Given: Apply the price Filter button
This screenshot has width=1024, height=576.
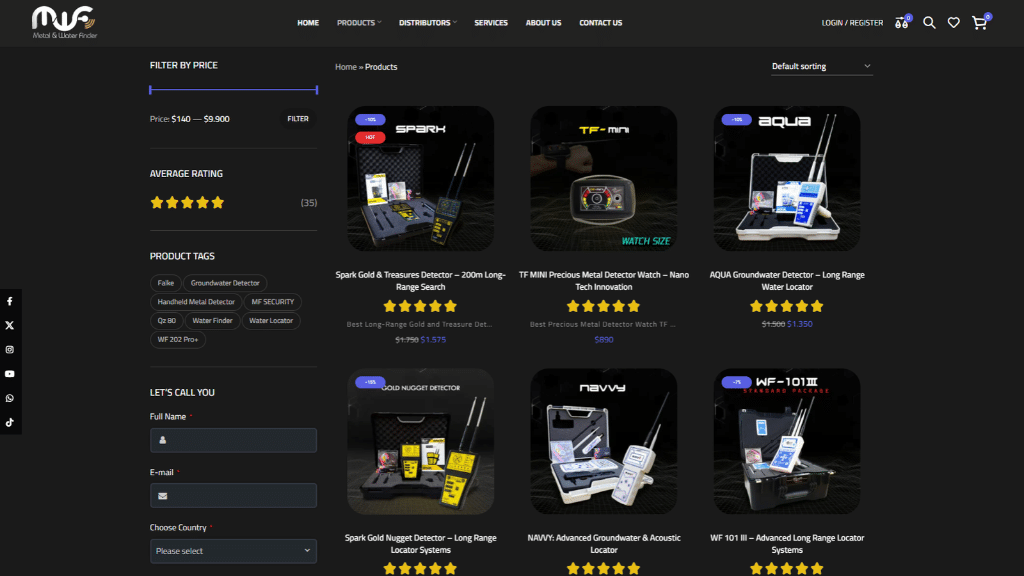Looking at the screenshot, I should [x=298, y=119].
